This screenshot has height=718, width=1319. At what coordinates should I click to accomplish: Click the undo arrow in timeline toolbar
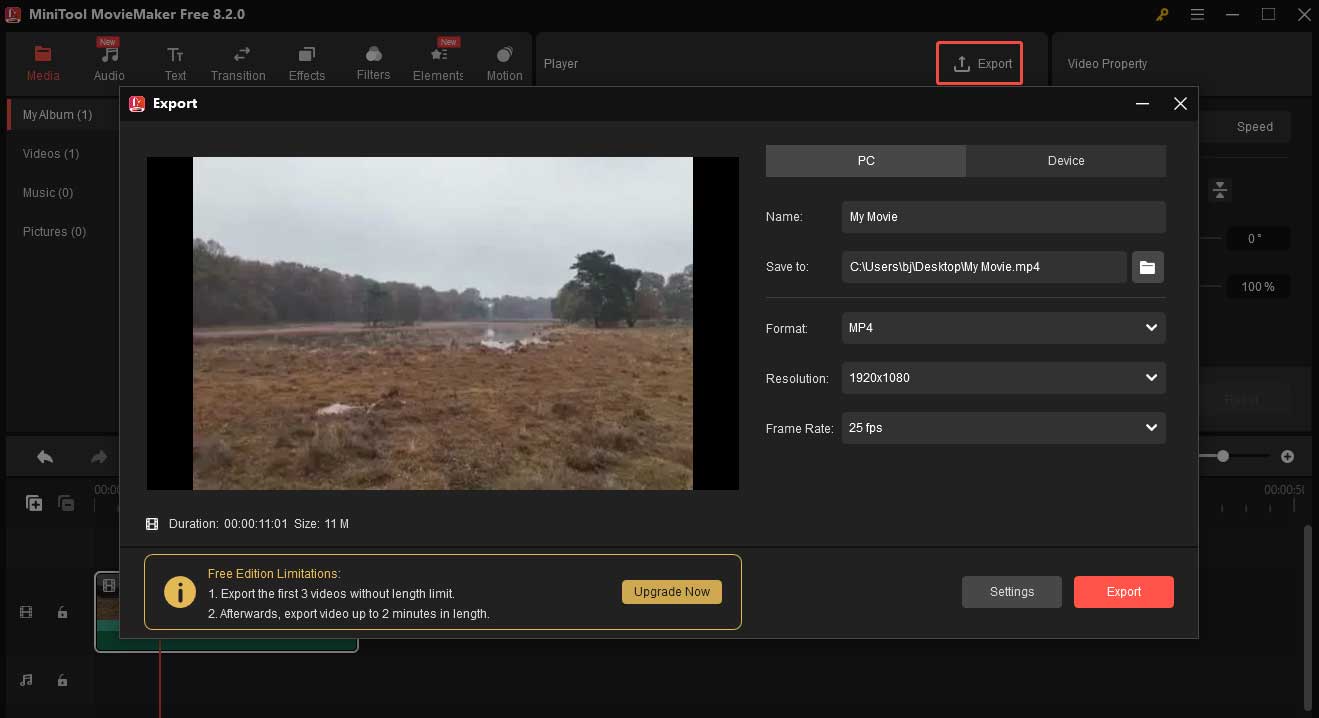[45, 457]
